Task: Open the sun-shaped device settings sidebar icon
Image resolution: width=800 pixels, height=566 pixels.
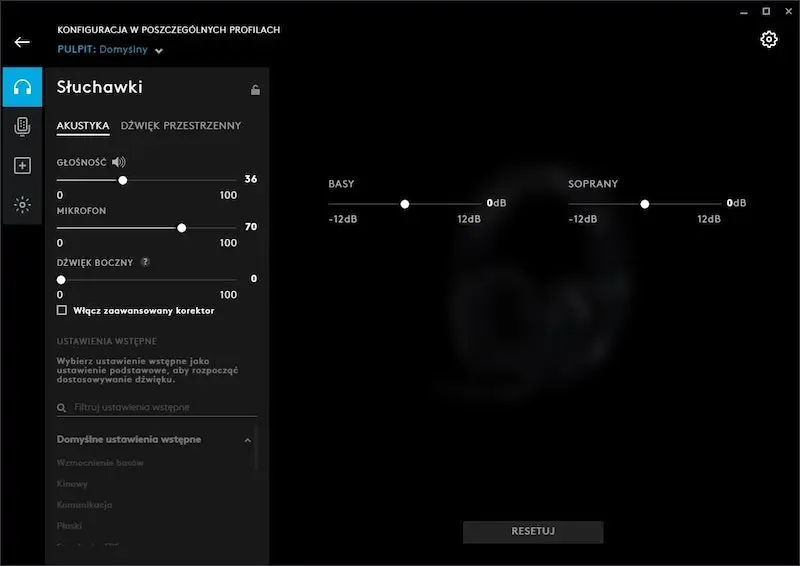Action: click(x=22, y=205)
